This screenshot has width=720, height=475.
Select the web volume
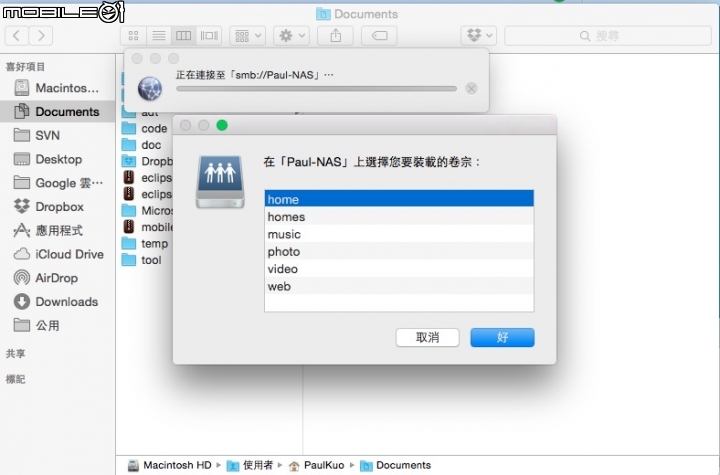click(399, 287)
